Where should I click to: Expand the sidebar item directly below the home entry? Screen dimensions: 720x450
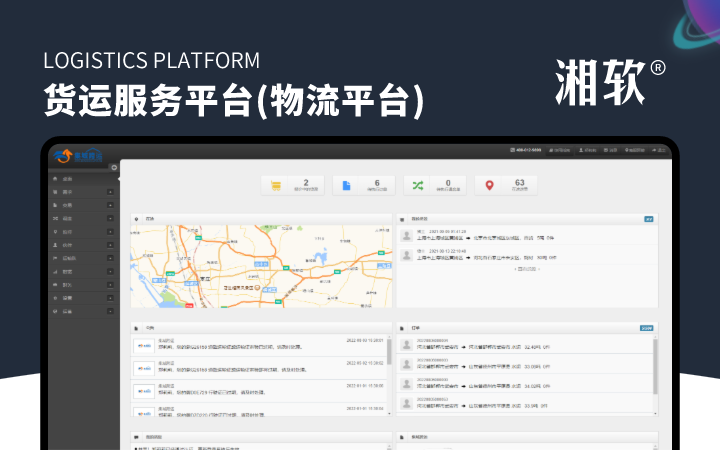110,192
